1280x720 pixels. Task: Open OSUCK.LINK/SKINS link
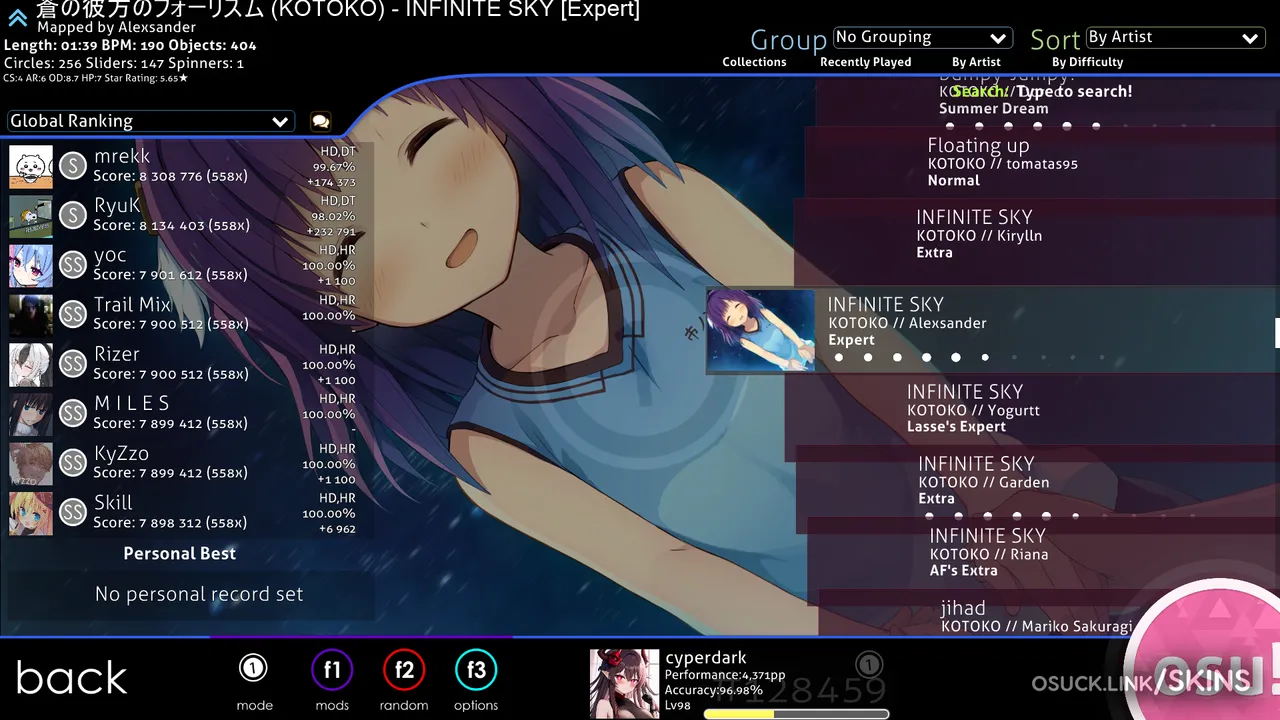click(x=1140, y=683)
